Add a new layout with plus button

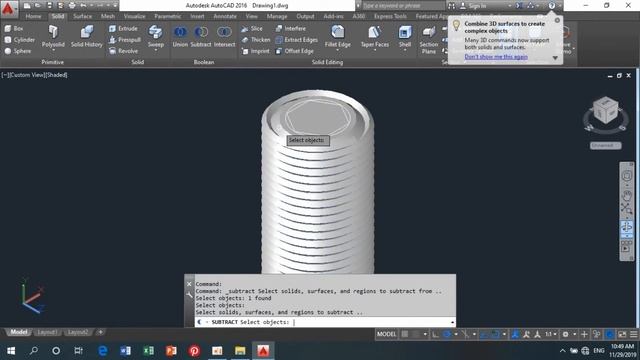pyautogui.click(x=100, y=332)
